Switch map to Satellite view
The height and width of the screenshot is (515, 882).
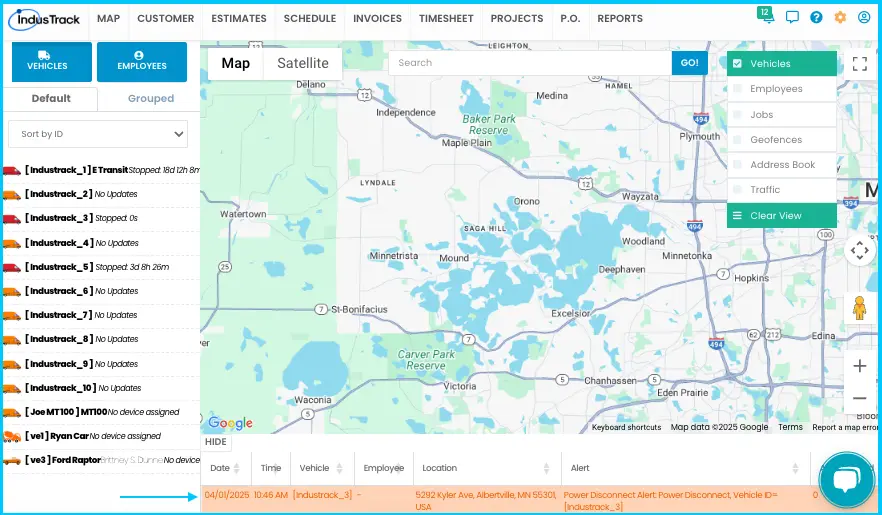pyautogui.click(x=303, y=64)
